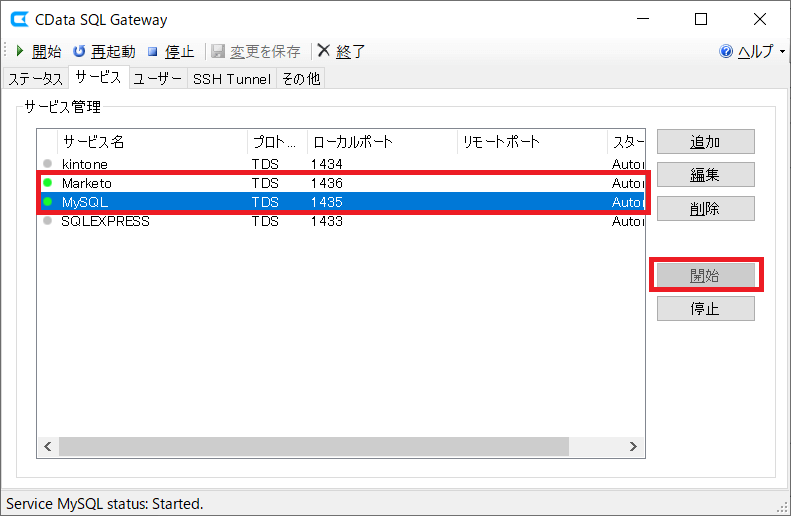Click the green Start icon in the toolbar
The image size is (791, 516).
point(20,51)
